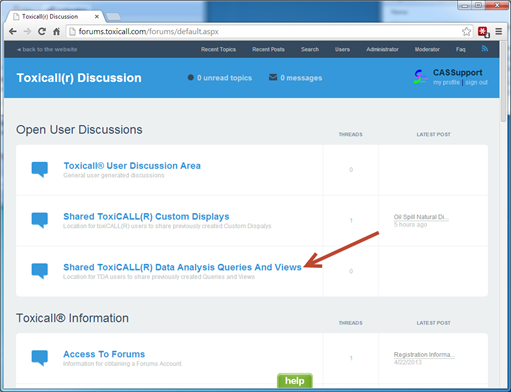Click the unread topics dot icon

point(191,77)
